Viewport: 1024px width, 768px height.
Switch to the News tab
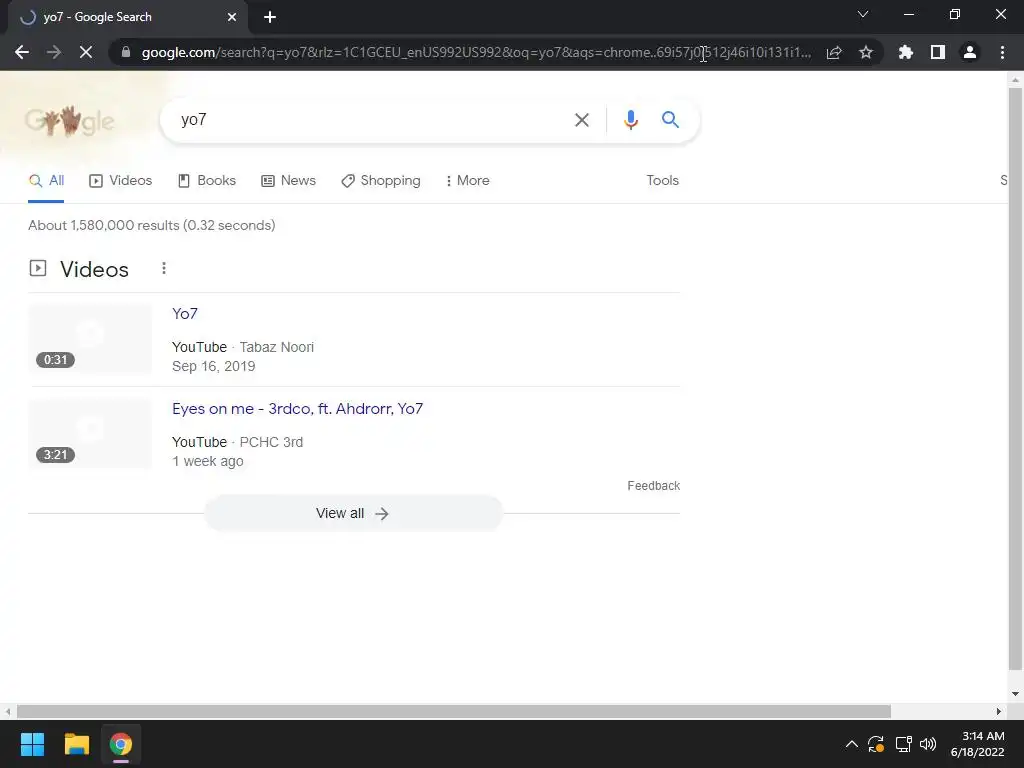click(288, 181)
